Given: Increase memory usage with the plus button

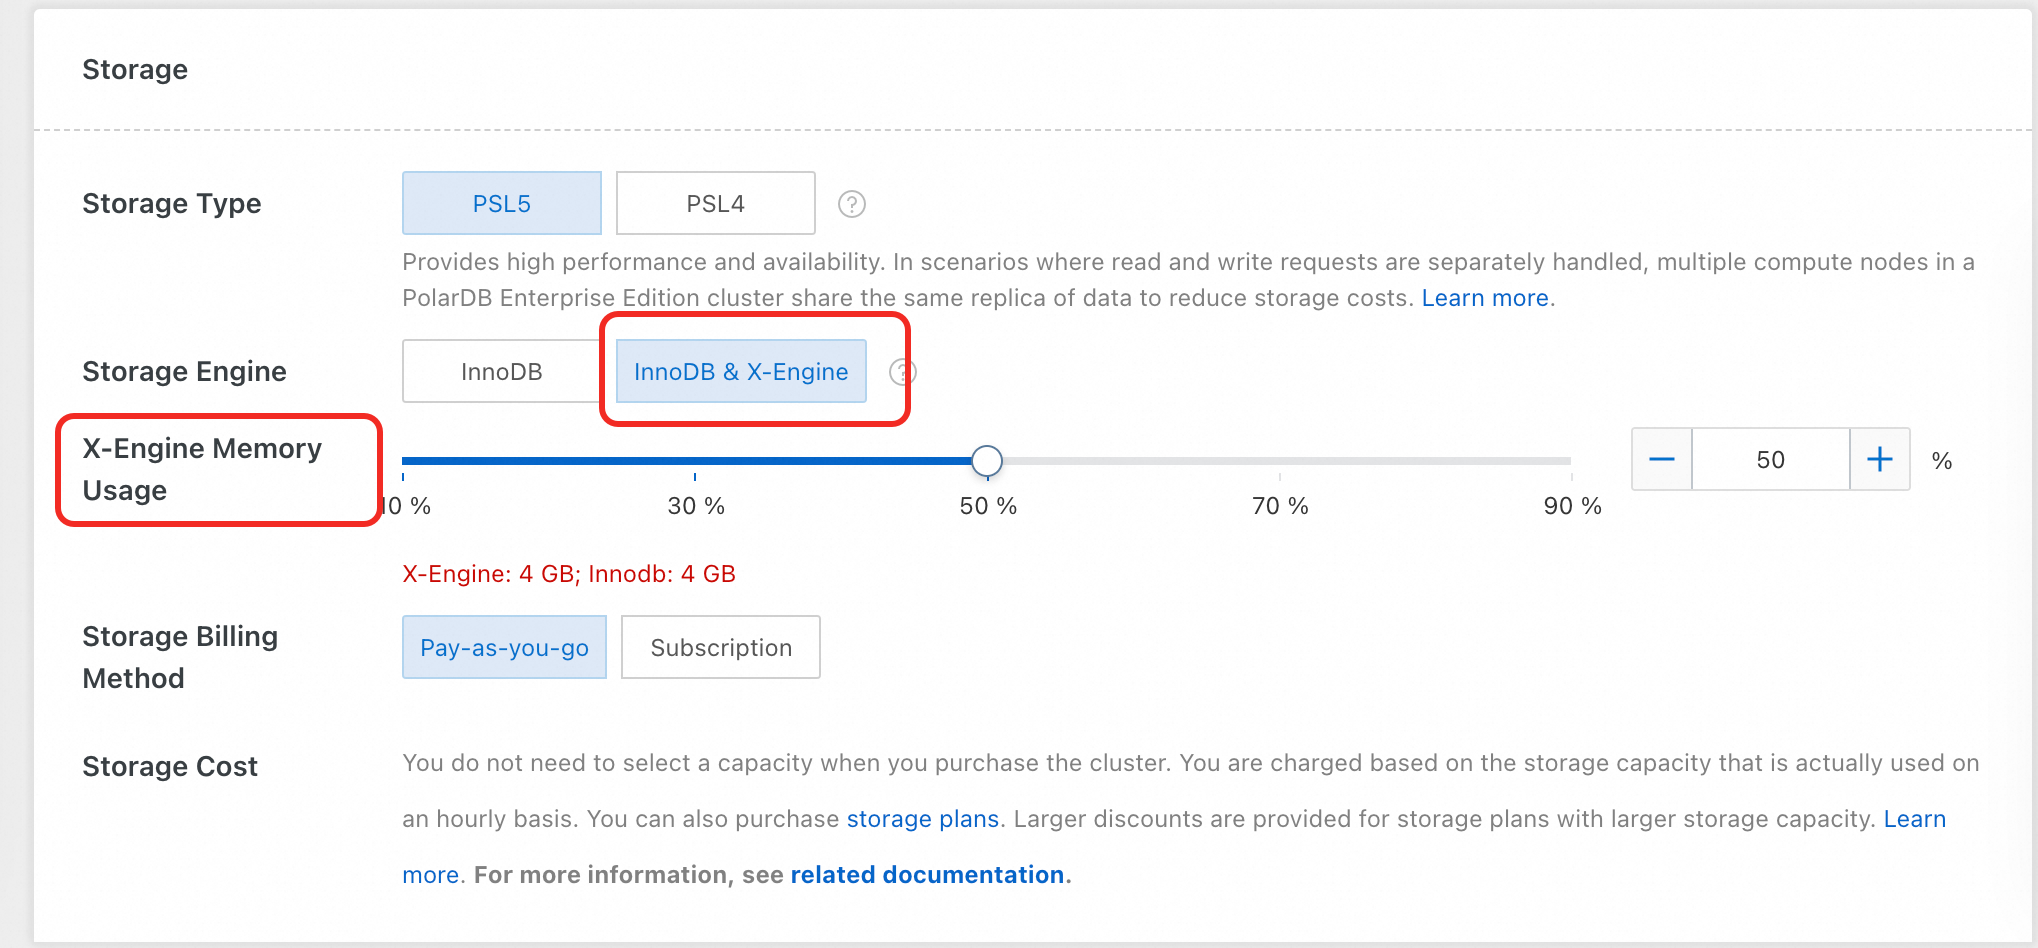Looking at the screenshot, I should coord(1879,460).
